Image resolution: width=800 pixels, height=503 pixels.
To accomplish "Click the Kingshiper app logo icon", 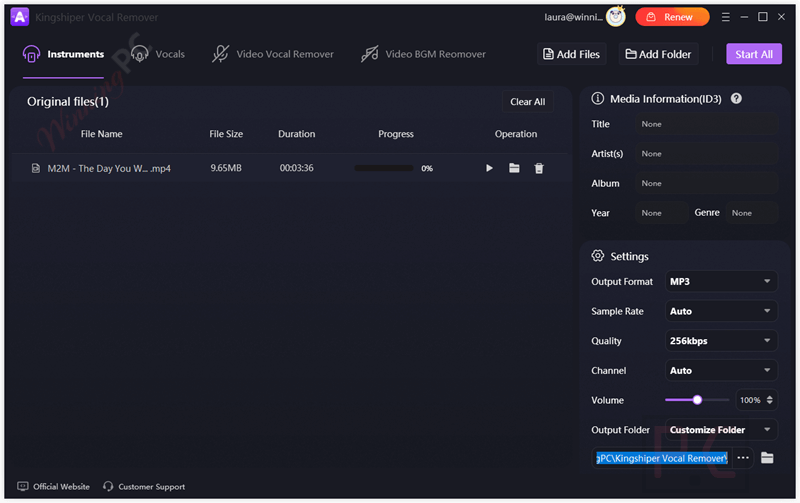I will 19,17.
